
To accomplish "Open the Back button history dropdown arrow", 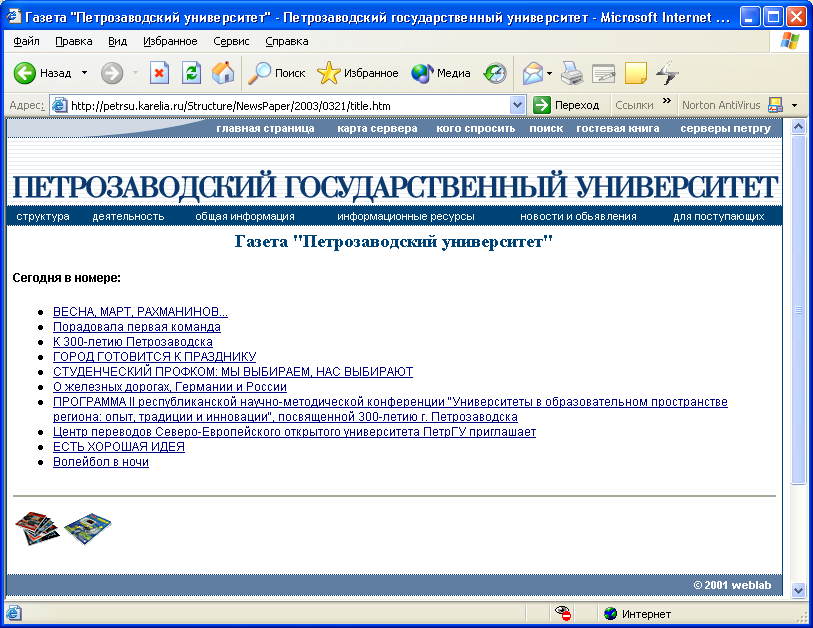I will (x=85, y=73).
